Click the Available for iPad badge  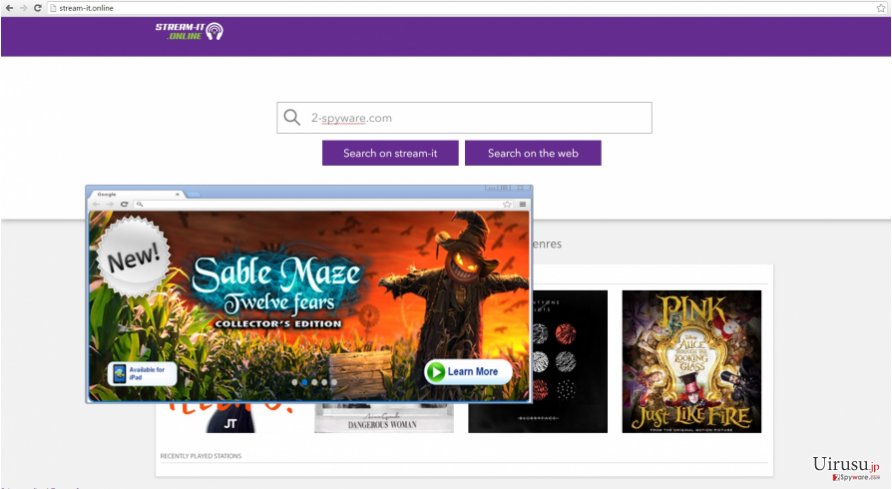[x=143, y=373]
